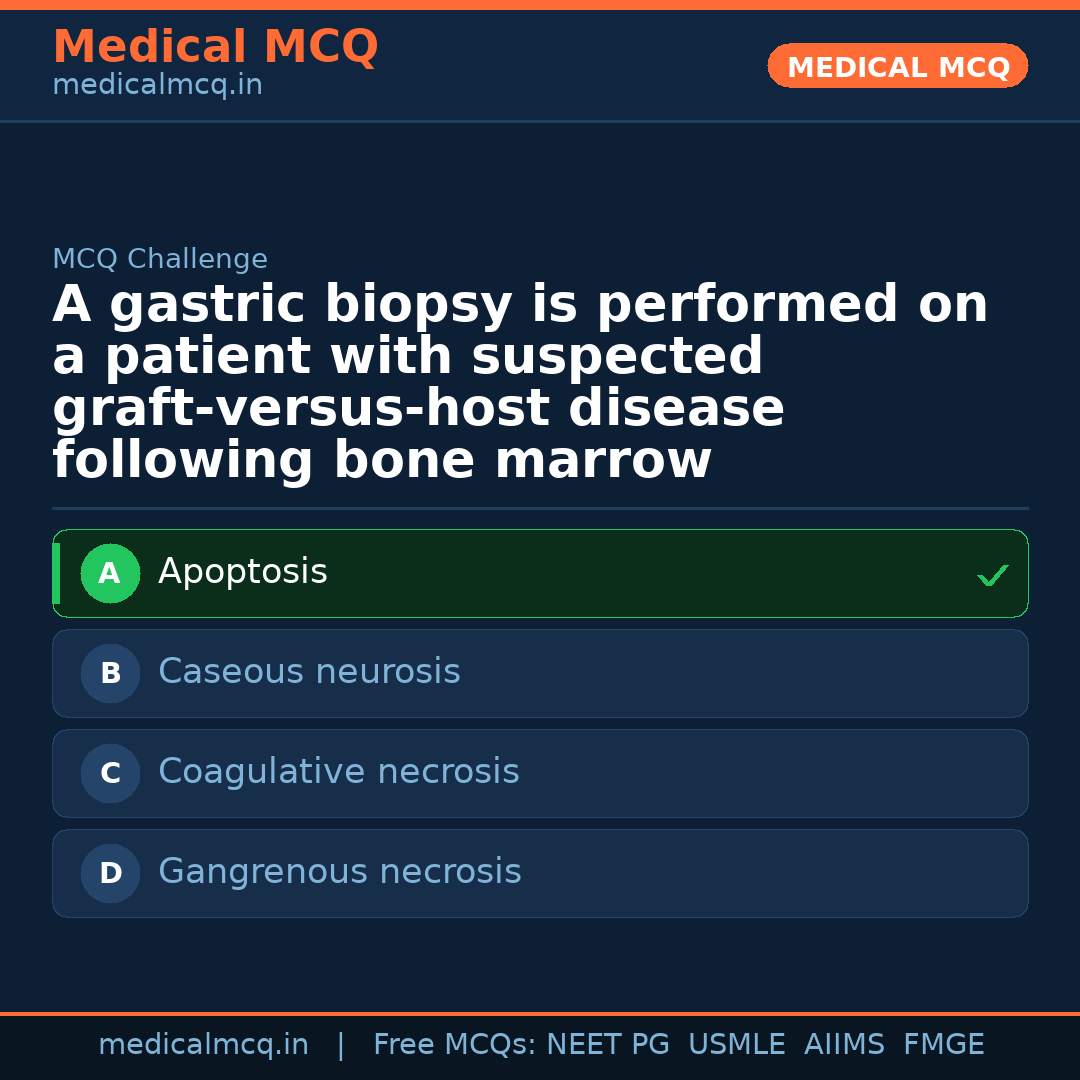Screen dimensions: 1080x1080
Task: Visit medicalmcq.in link under the header
Action: coord(157,86)
